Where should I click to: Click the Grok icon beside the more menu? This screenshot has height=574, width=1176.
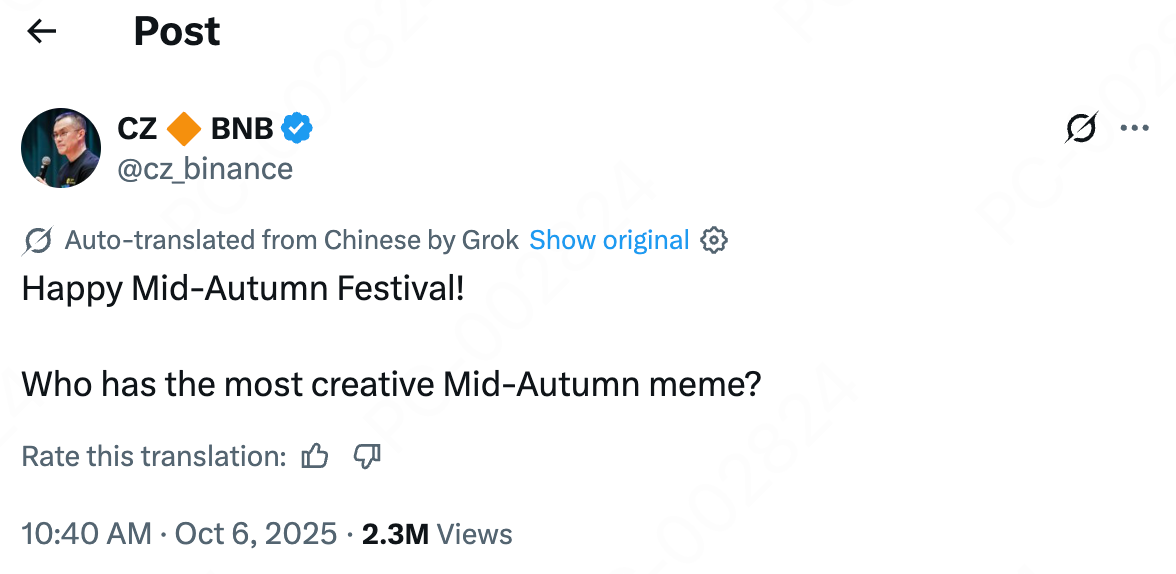pos(1082,128)
